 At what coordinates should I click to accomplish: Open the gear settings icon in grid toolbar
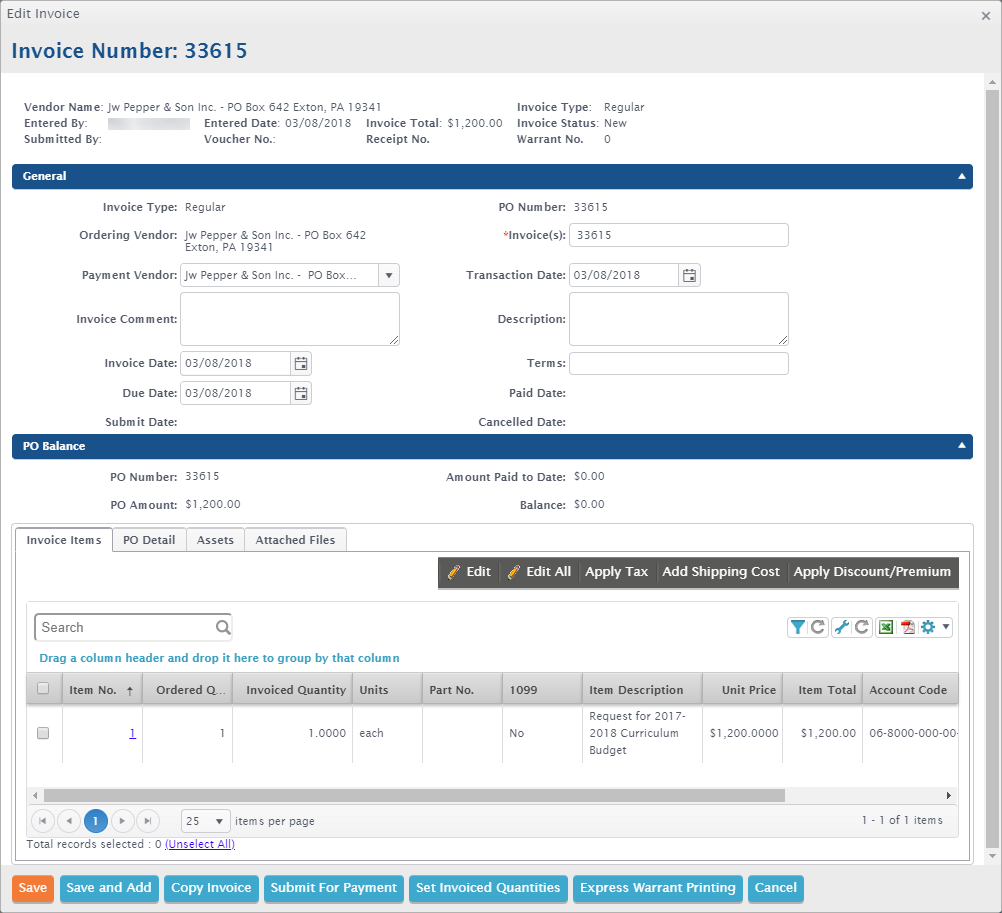tap(929, 627)
